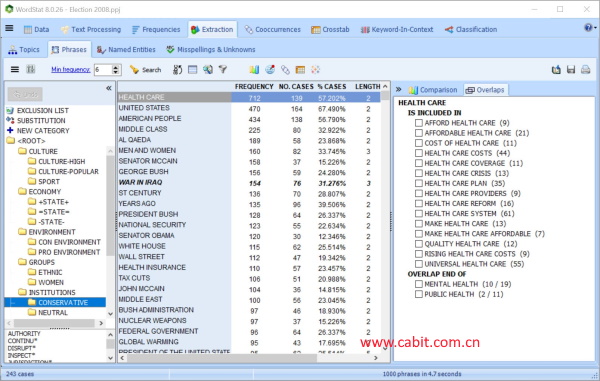Click the table view icon in phrases toolbar
Screen dimensions: 600x381
(192, 70)
